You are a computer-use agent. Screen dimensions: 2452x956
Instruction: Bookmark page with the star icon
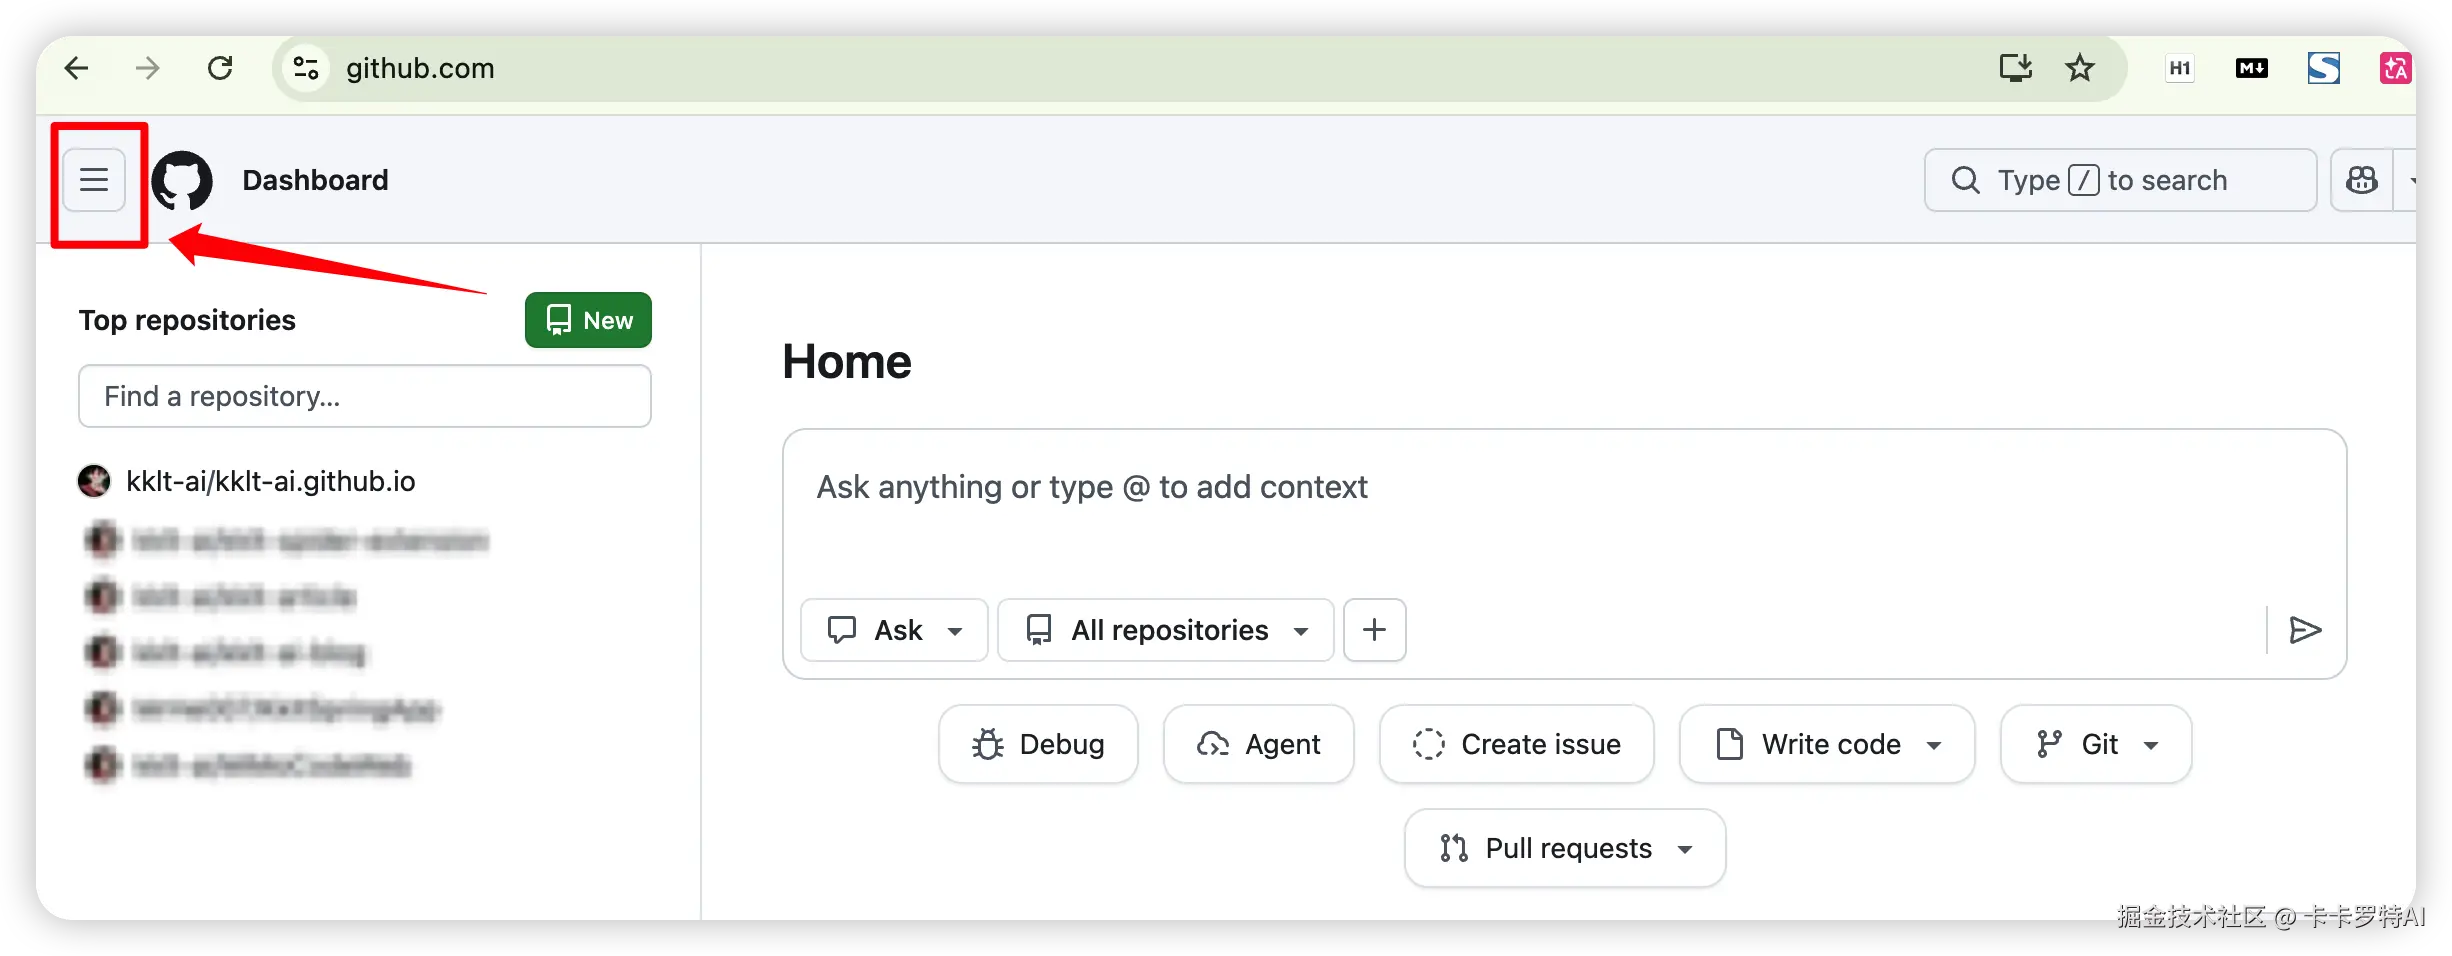point(2080,68)
